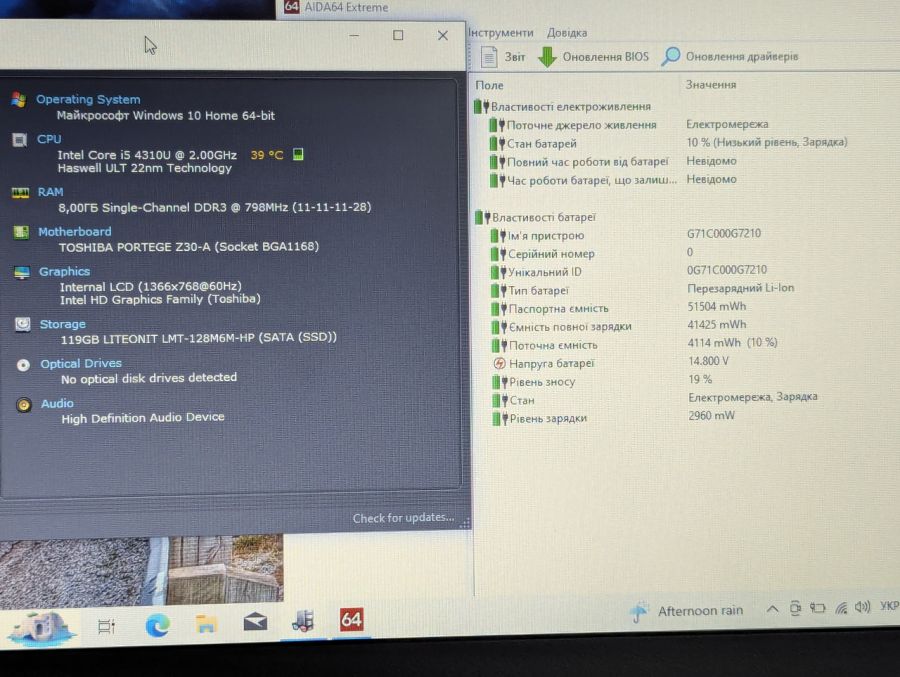Switch to AIDA64 in the taskbar
Screen dimensions: 900x677
pyautogui.click(x=351, y=620)
